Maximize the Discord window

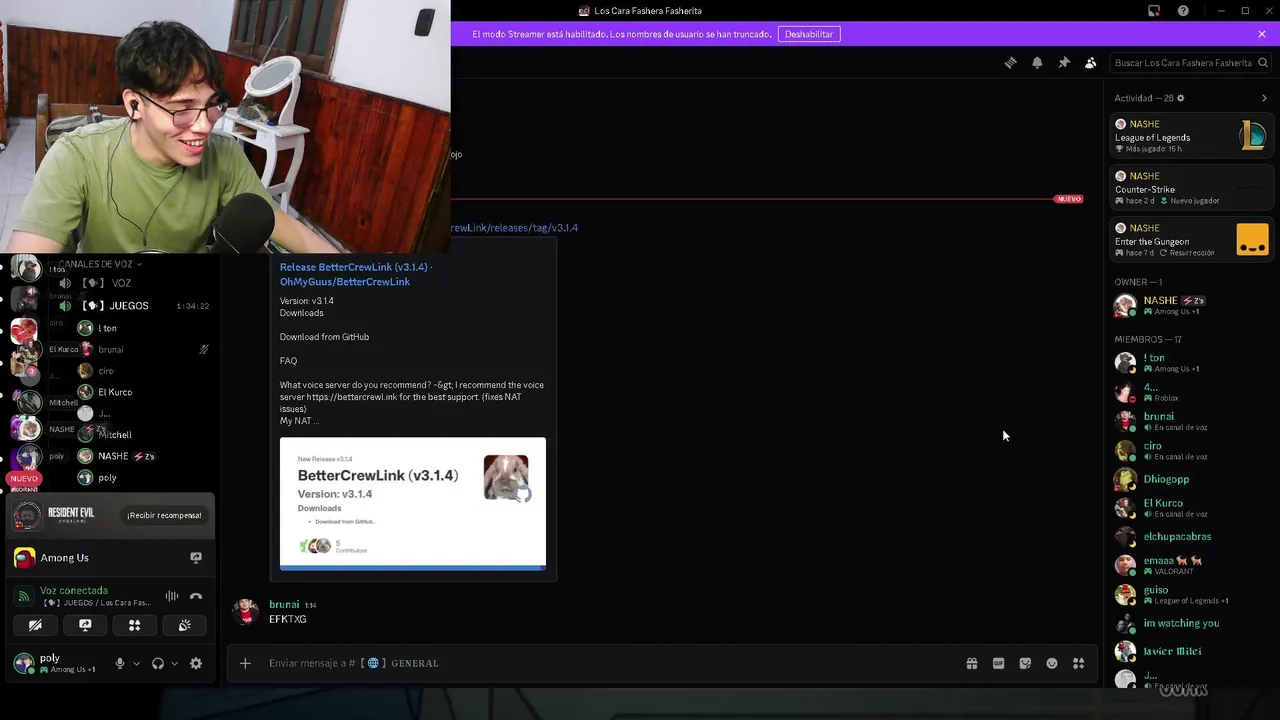pos(1245,11)
